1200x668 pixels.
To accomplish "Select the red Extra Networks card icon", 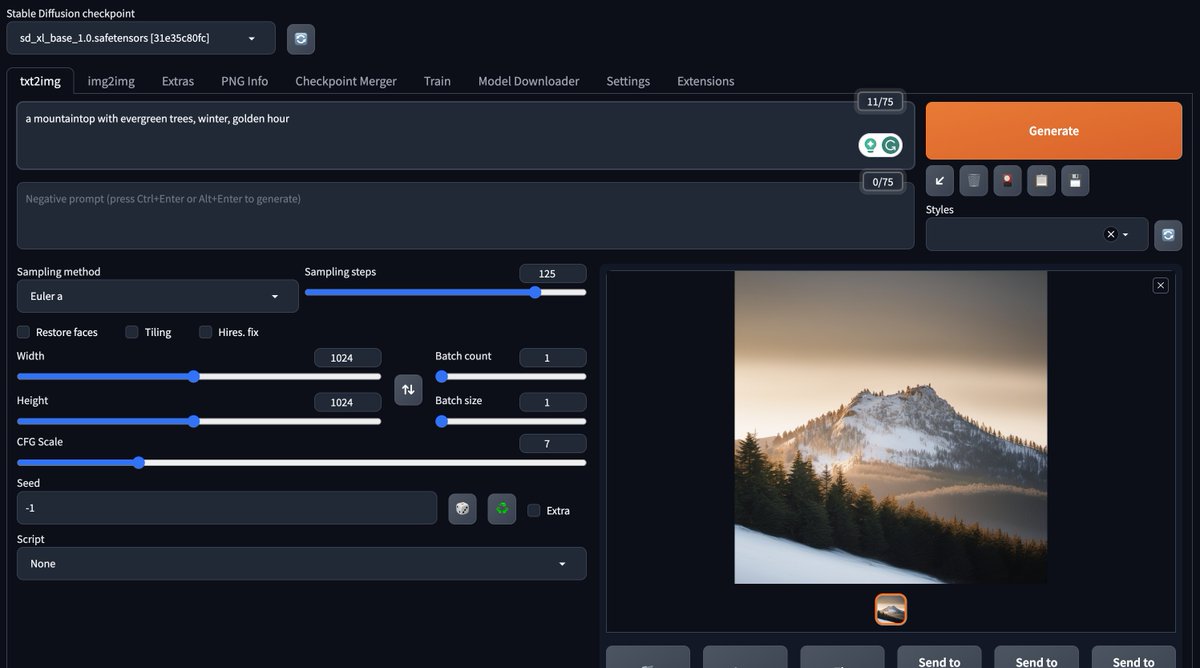I will [x=1007, y=180].
